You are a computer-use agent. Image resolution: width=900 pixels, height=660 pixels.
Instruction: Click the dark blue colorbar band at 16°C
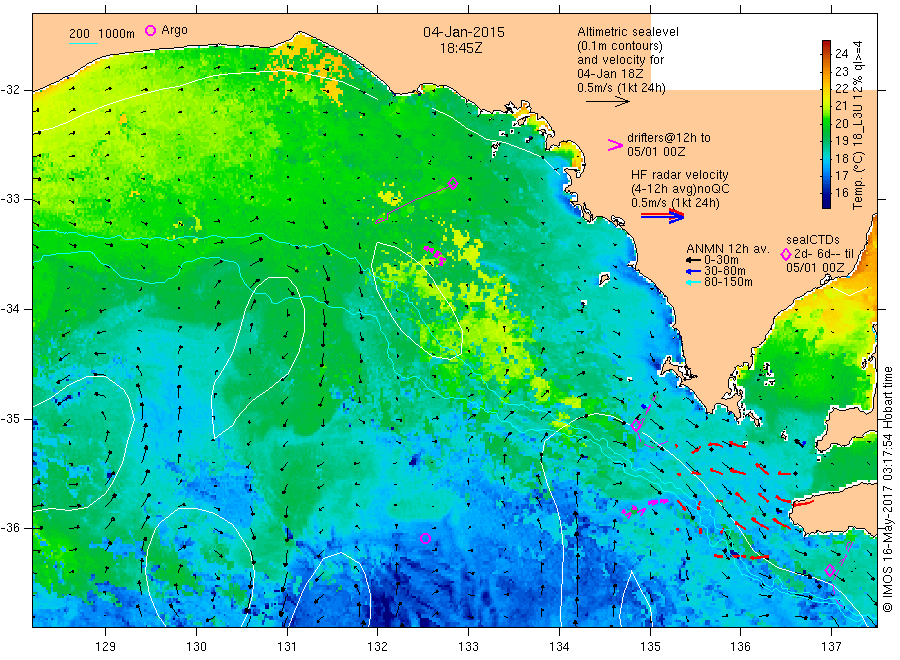(x=826, y=193)
